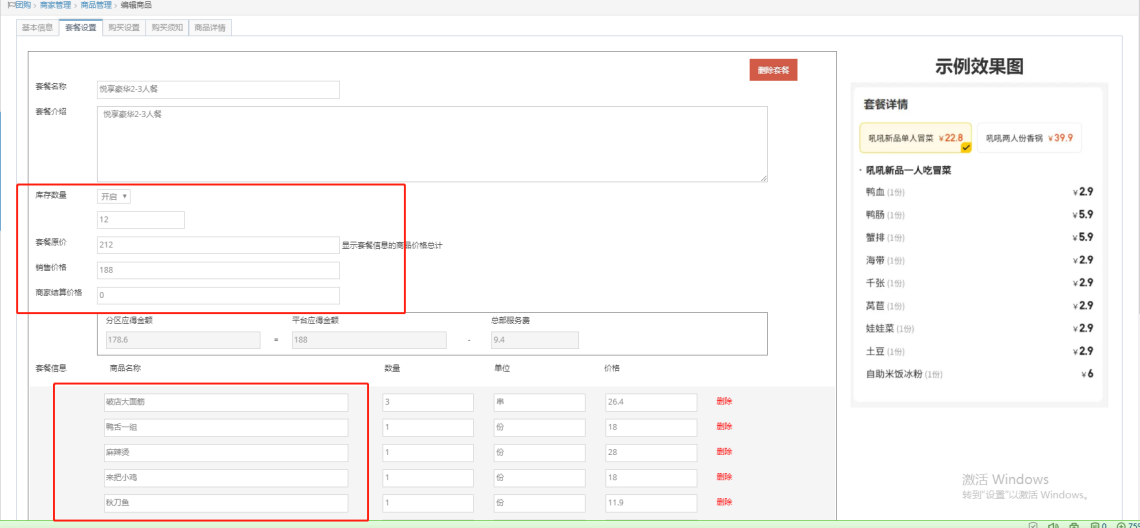
Task: Click the stock quantity field showing 12
Action: [x=140, y=220]
